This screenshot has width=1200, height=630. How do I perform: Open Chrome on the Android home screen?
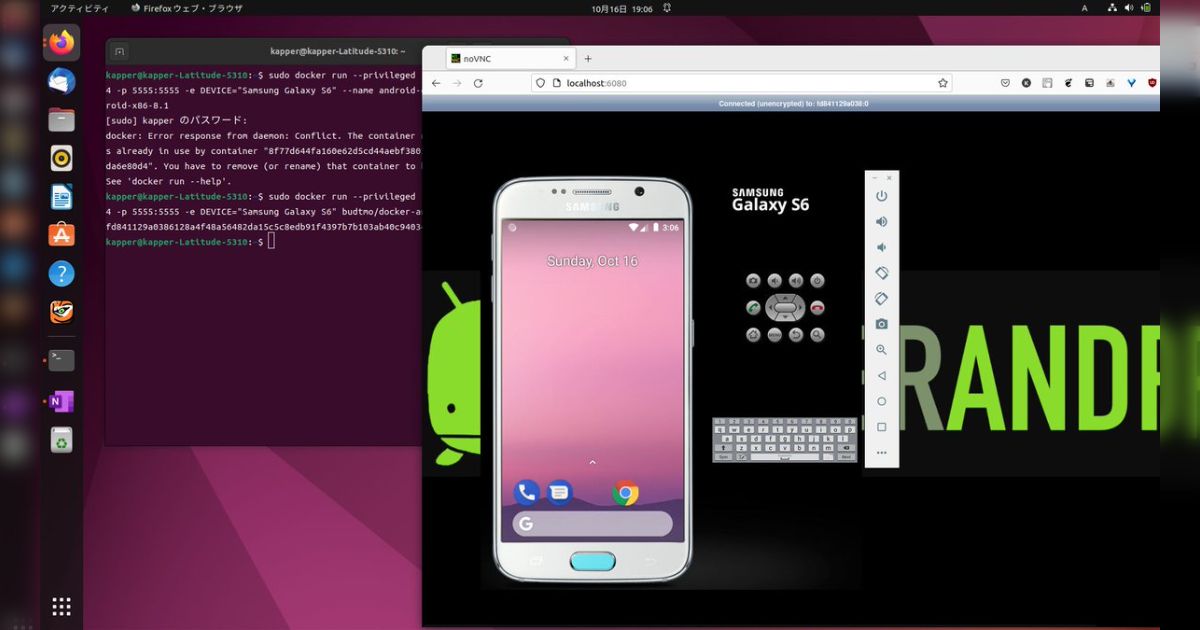tap(627, 492)
